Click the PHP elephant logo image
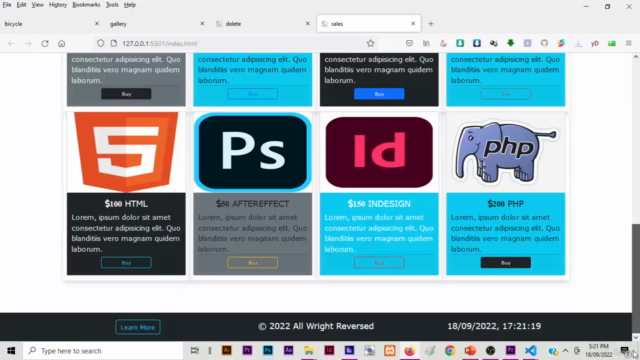 click(x=506, y=152)
